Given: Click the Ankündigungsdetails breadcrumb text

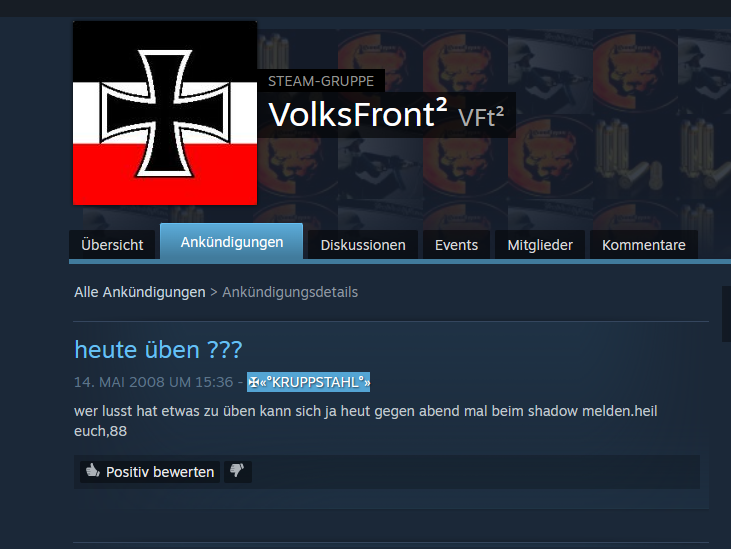Looking at the screenshot, I should point(290,292).
